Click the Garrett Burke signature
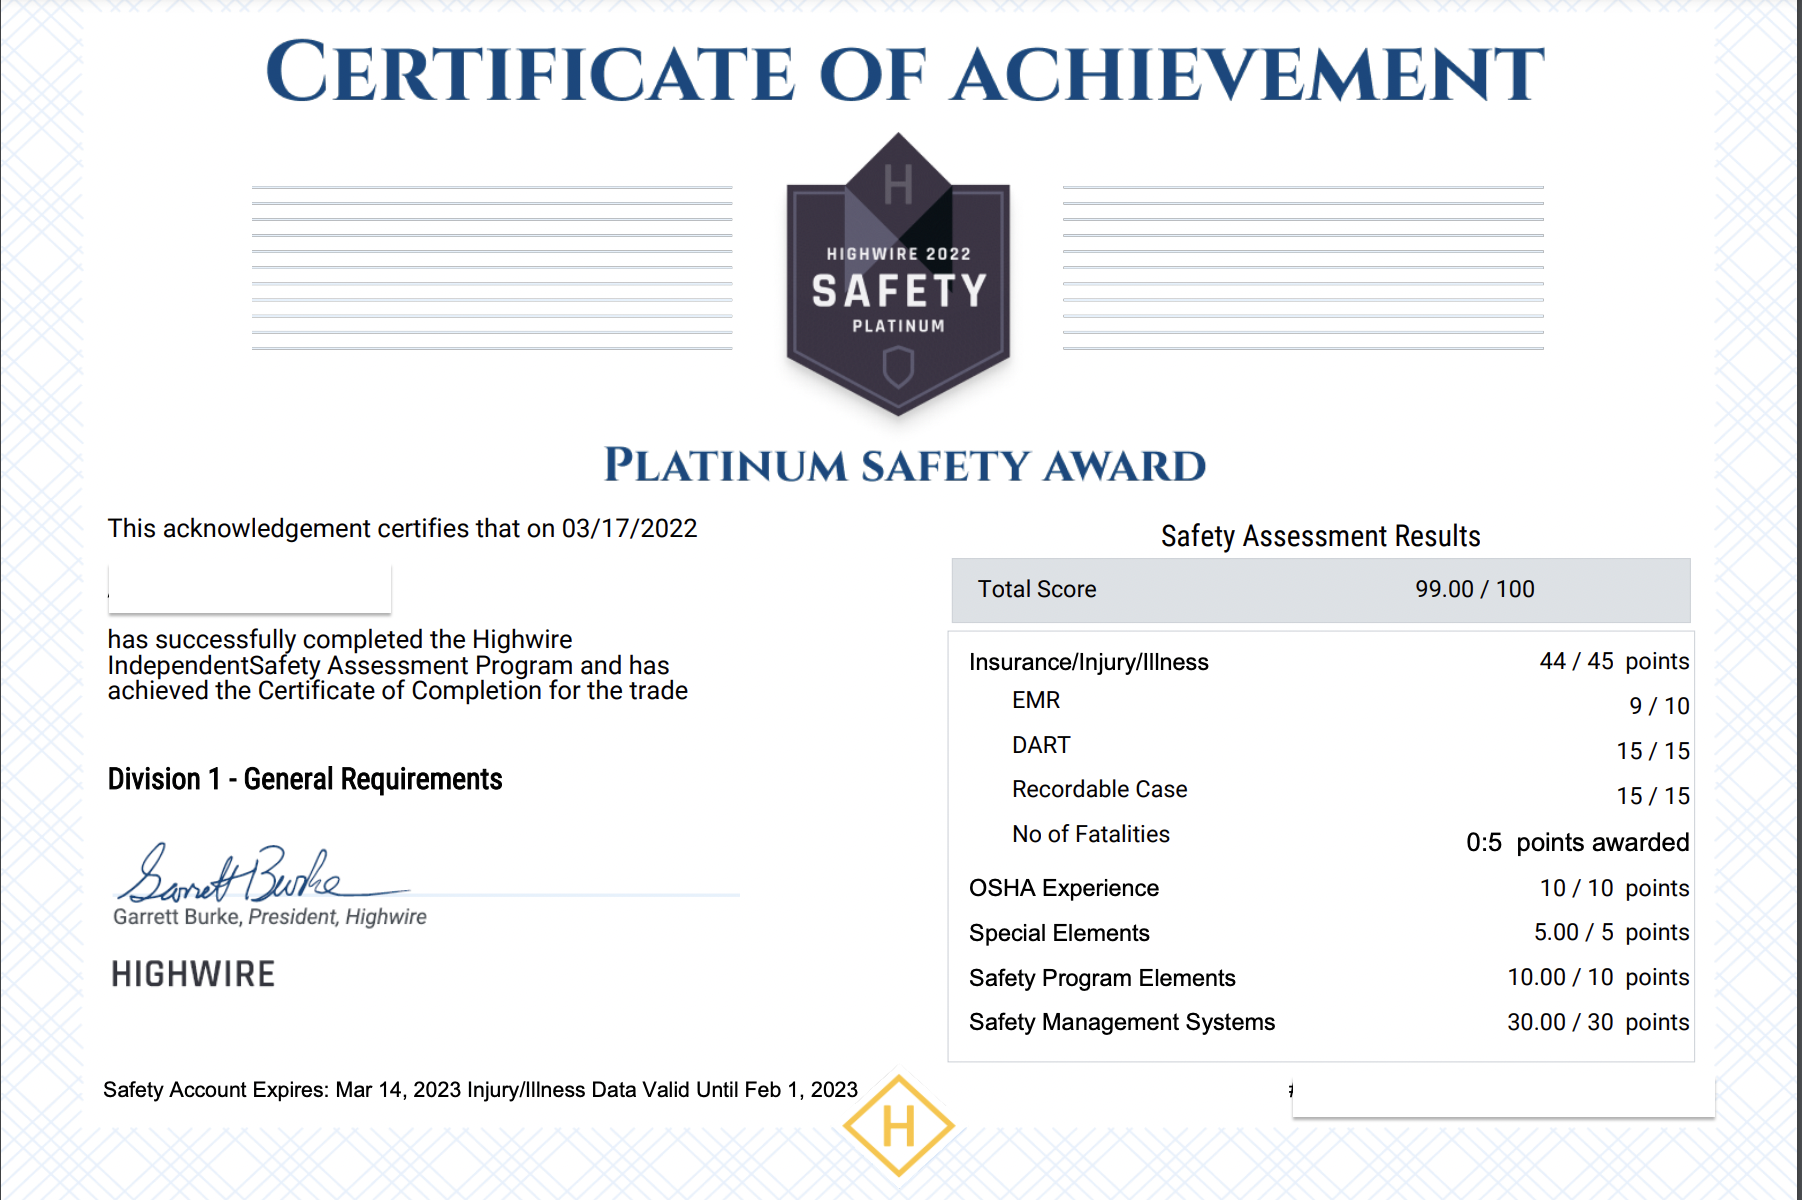The height and width of the screenshot is (1200, 1802). (262, 874)
